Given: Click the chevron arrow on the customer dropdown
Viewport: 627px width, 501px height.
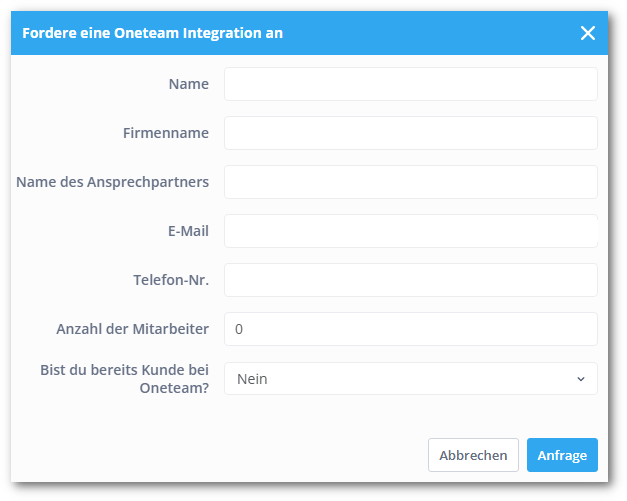Looking at the screenshot, I should pyautogui.click(x=581, y=379).
